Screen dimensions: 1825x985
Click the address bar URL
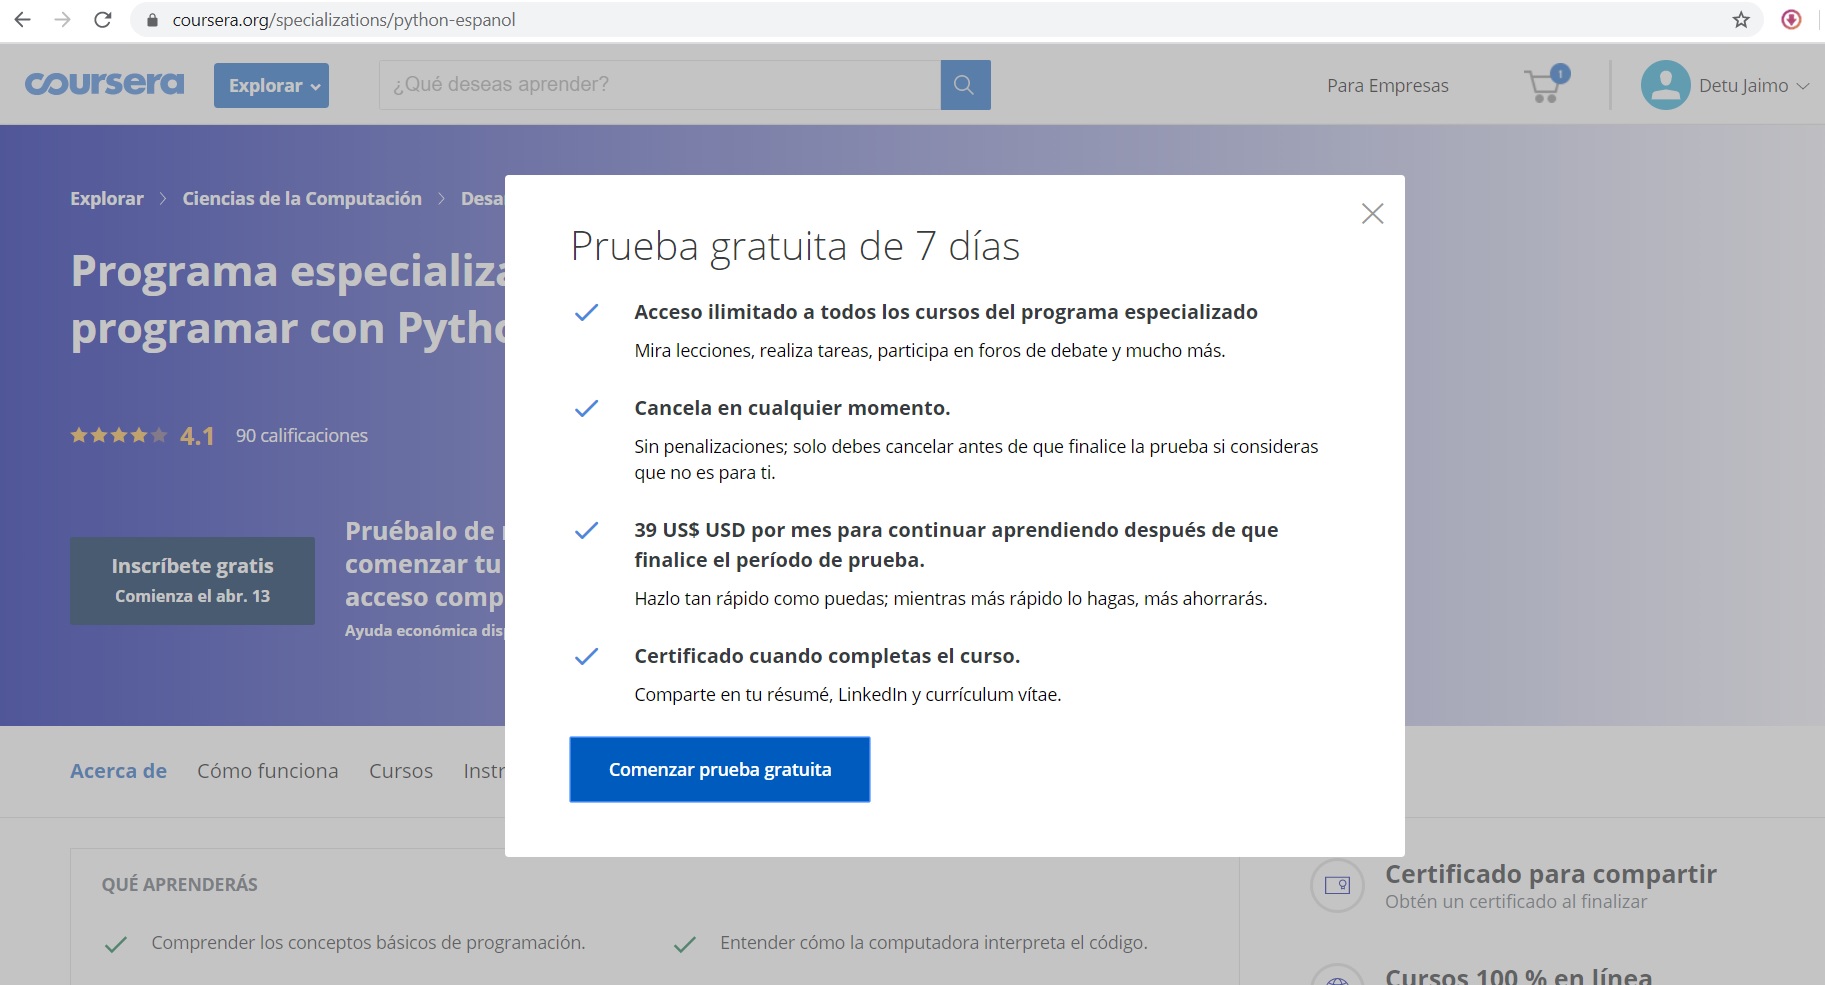point(344,20)
